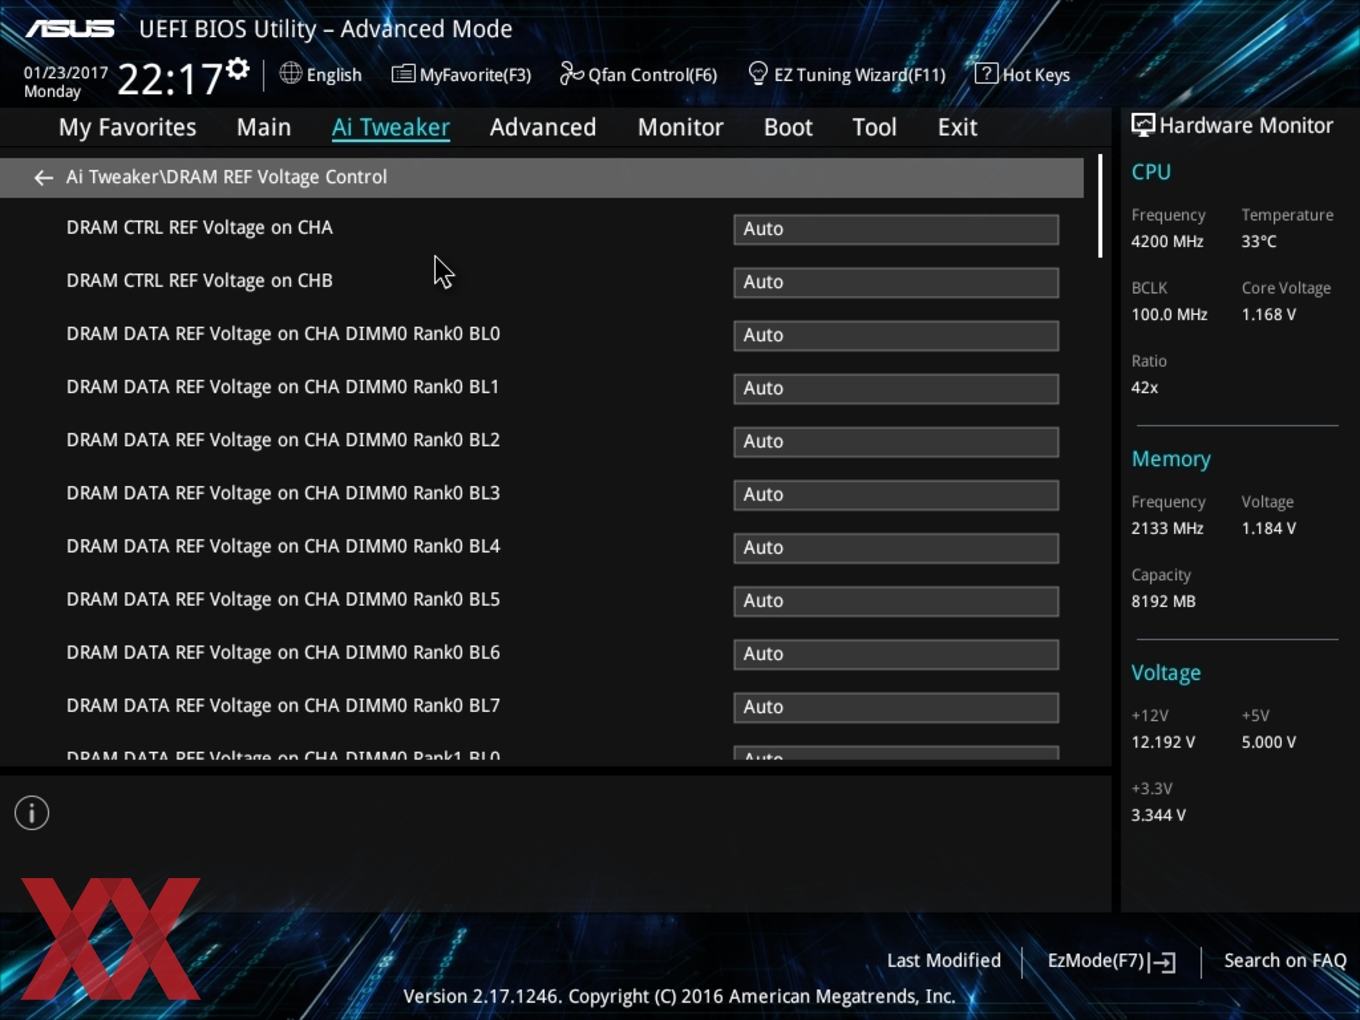Click the 12.192 V reading
The image size is (1360, 1020).
point(1162,742)
